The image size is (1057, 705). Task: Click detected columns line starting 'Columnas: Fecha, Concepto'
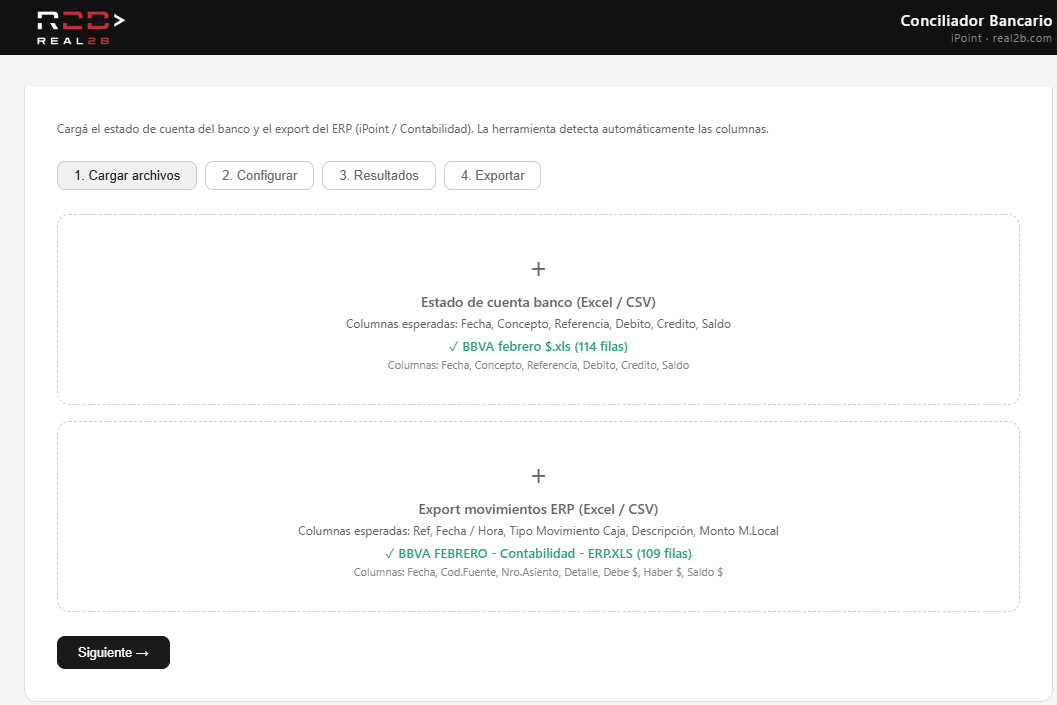[x=538, y=365]
